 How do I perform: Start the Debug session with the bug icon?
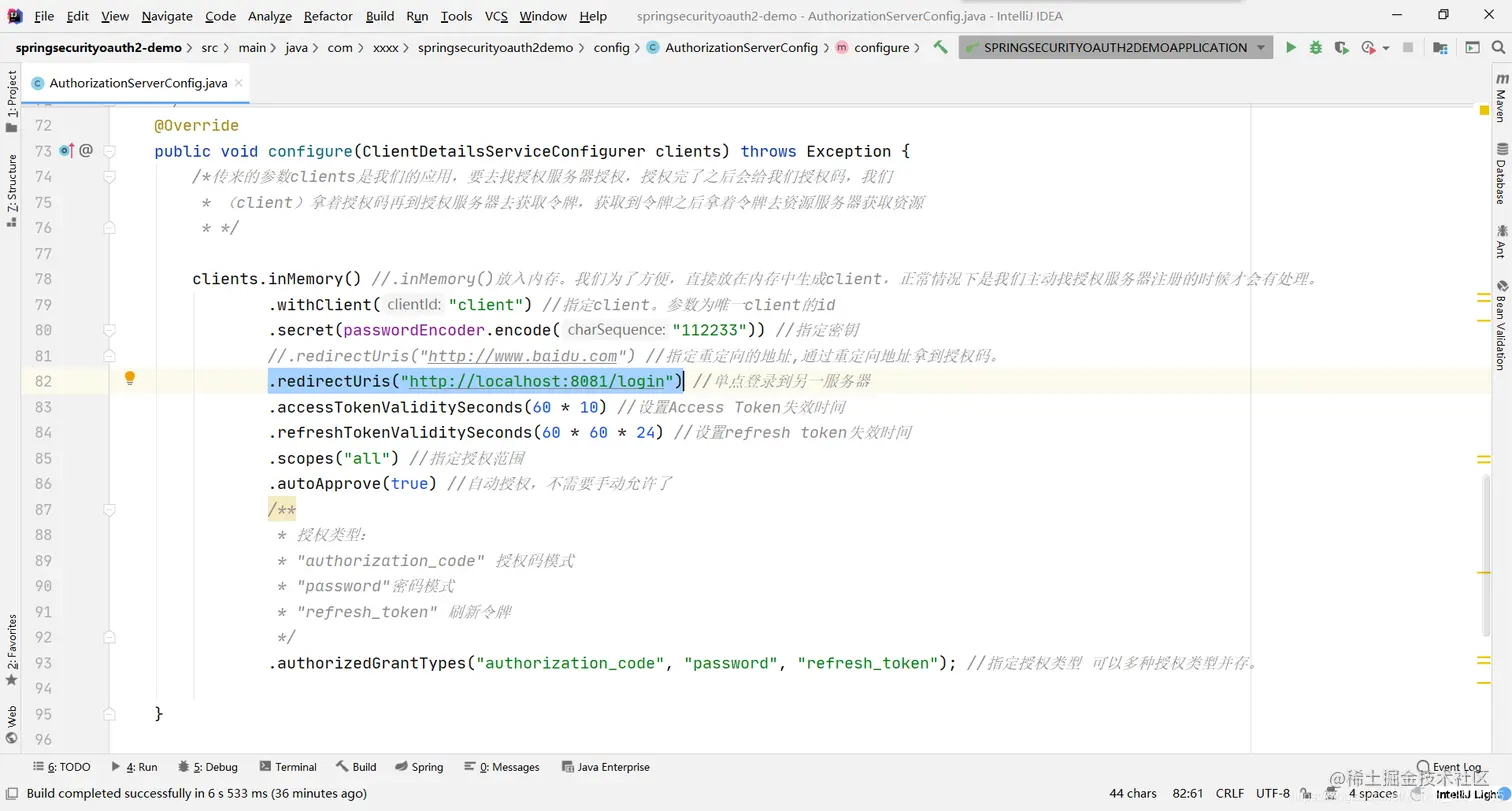1316,47
